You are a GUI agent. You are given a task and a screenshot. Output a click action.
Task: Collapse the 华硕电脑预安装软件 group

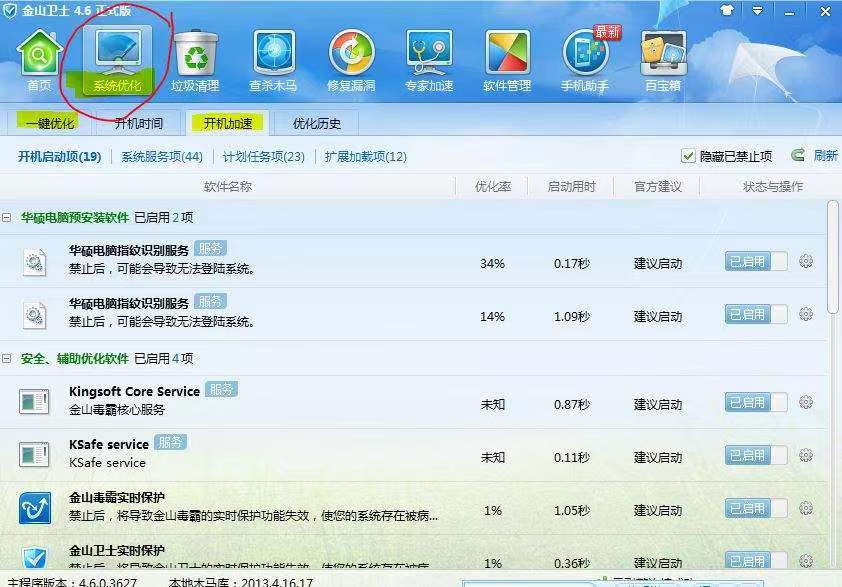coord(9,216)
